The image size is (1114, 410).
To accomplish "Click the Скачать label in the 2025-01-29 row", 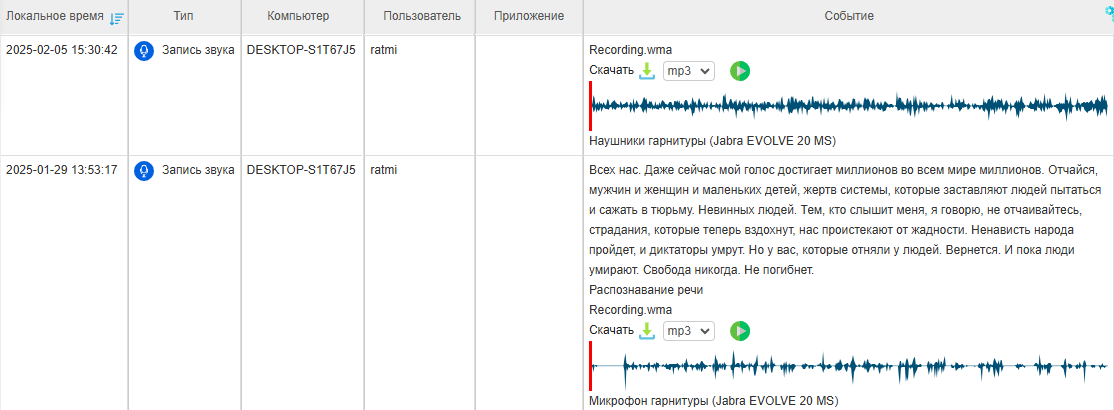I will pyautogui.click(x=612, y=330).
